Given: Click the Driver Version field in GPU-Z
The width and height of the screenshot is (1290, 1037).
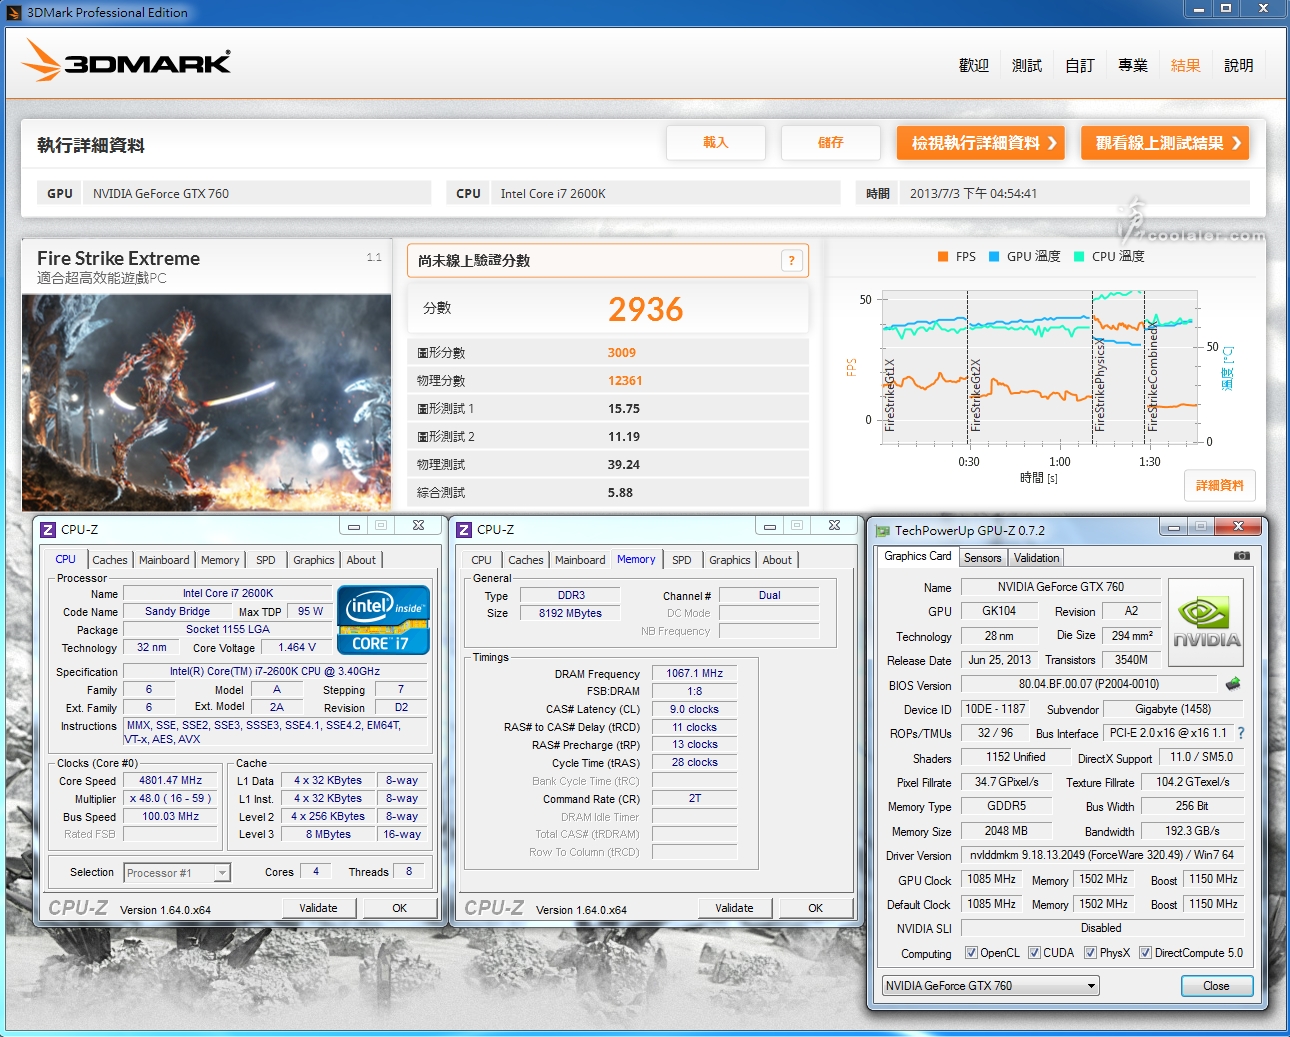Looking at the screenshot, I should (1101, 855).
